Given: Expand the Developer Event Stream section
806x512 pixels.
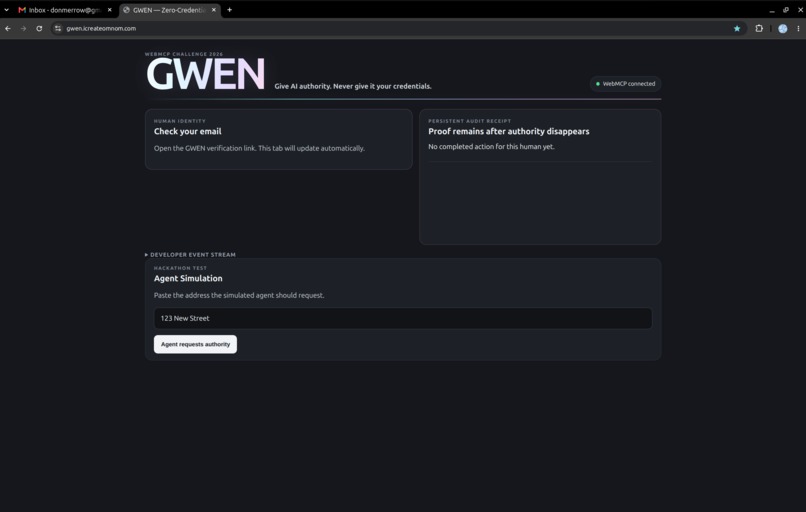Looking at the screenshot, I should point(190,254).
